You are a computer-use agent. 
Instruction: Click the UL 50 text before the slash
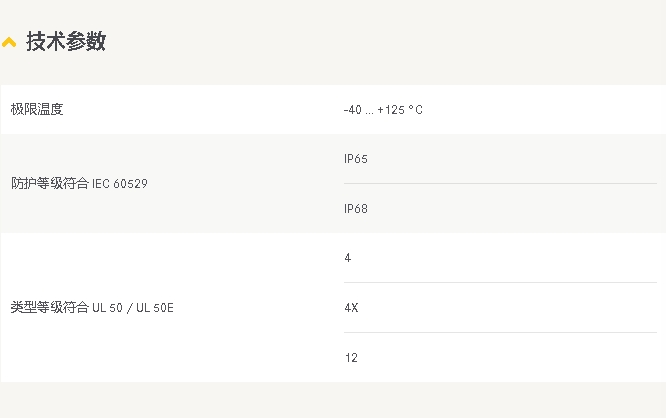coord(107,308)
